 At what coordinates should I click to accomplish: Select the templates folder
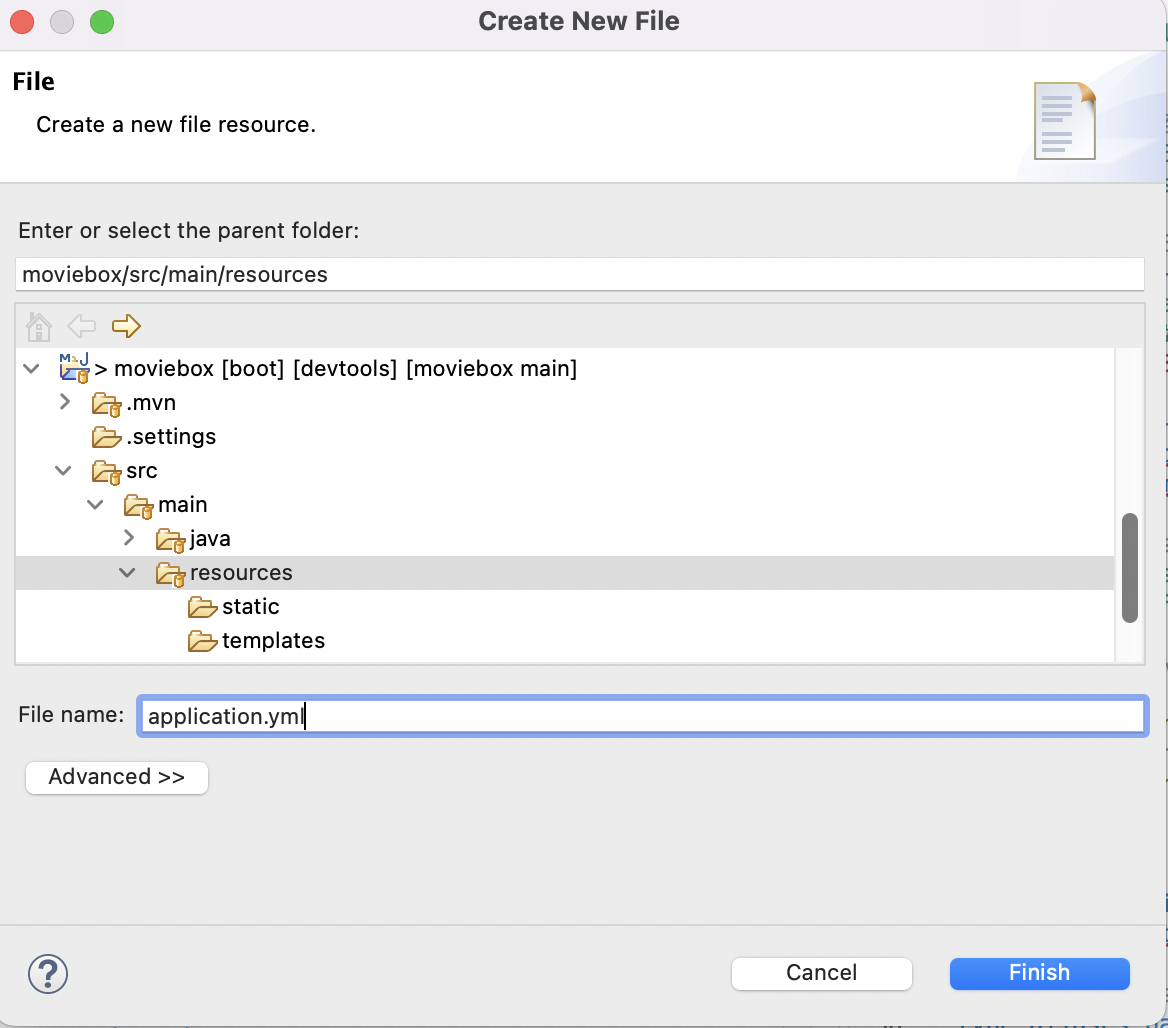(256, 641)
